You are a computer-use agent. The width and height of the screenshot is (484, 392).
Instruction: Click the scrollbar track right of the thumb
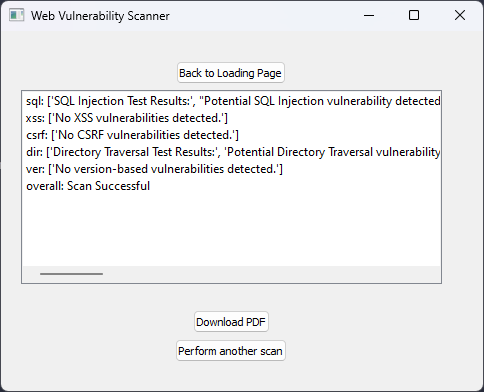(x=267, y=274)
